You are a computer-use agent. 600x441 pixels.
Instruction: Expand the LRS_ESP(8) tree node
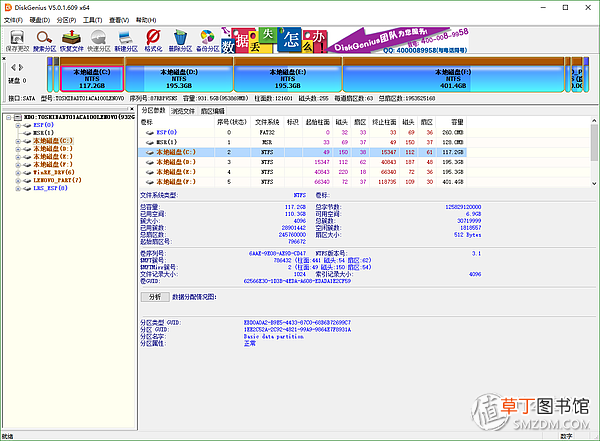pos(18,188)
